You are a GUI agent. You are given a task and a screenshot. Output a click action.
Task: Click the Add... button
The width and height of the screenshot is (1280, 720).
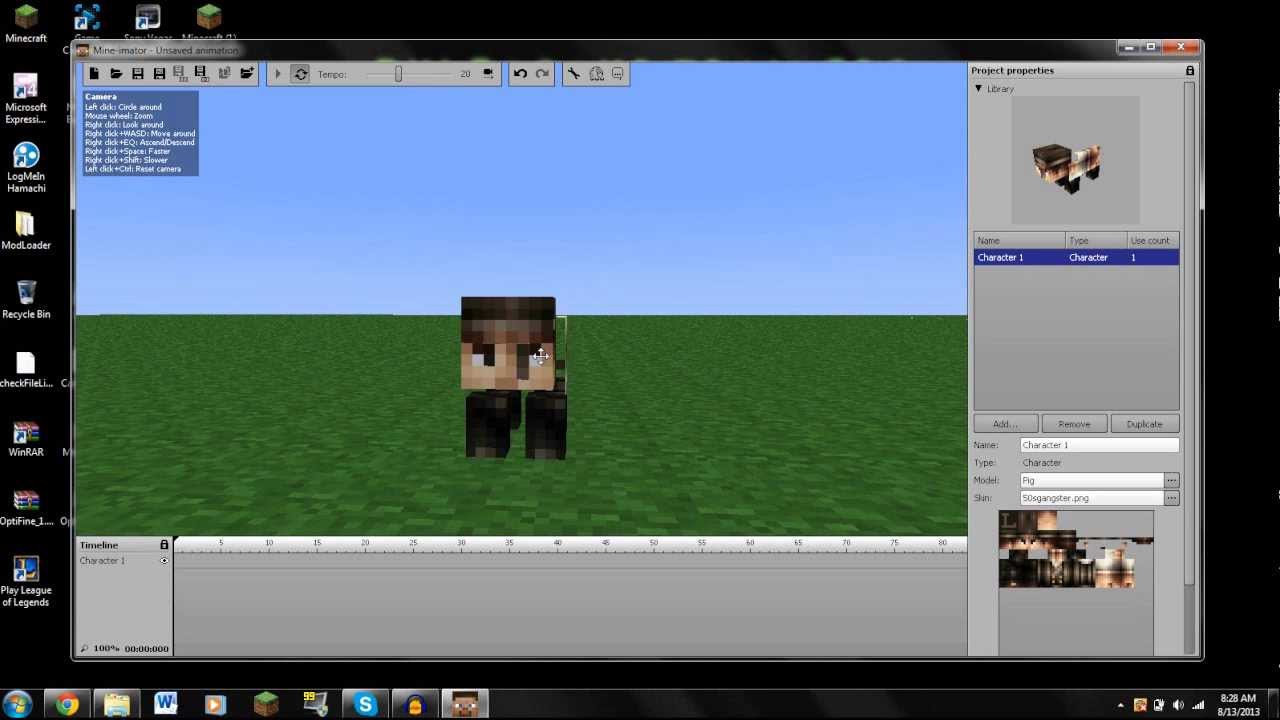1006,424
